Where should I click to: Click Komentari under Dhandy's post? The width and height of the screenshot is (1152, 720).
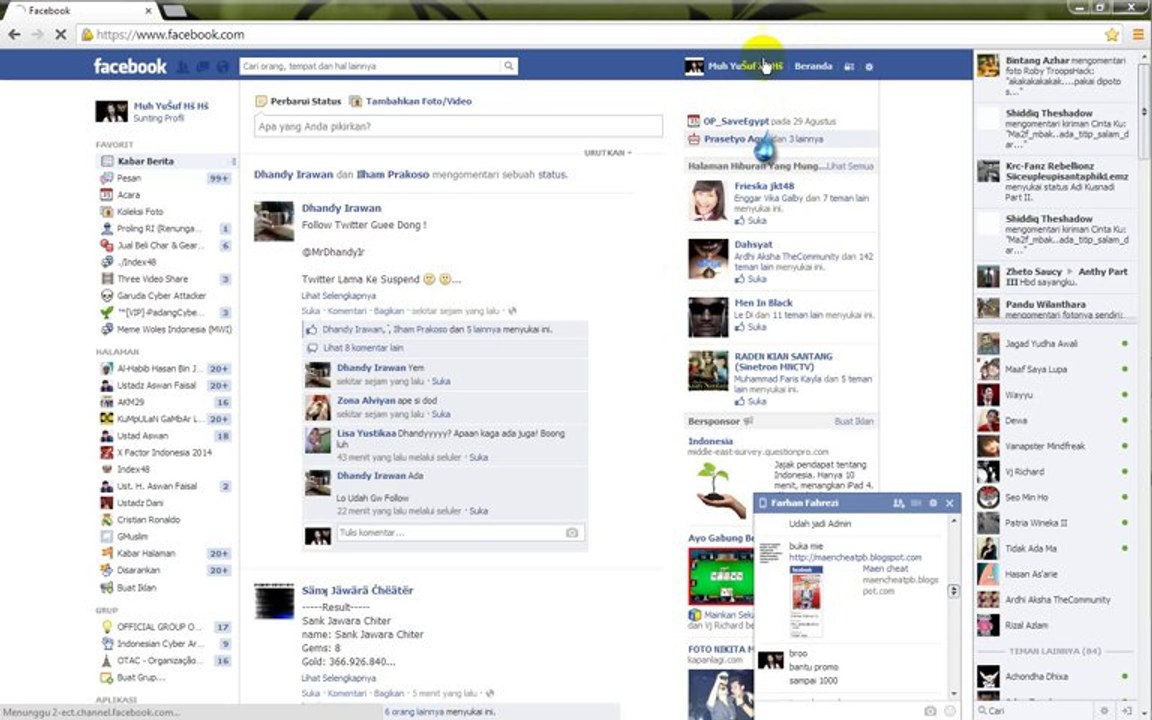(x=345, y=311)
